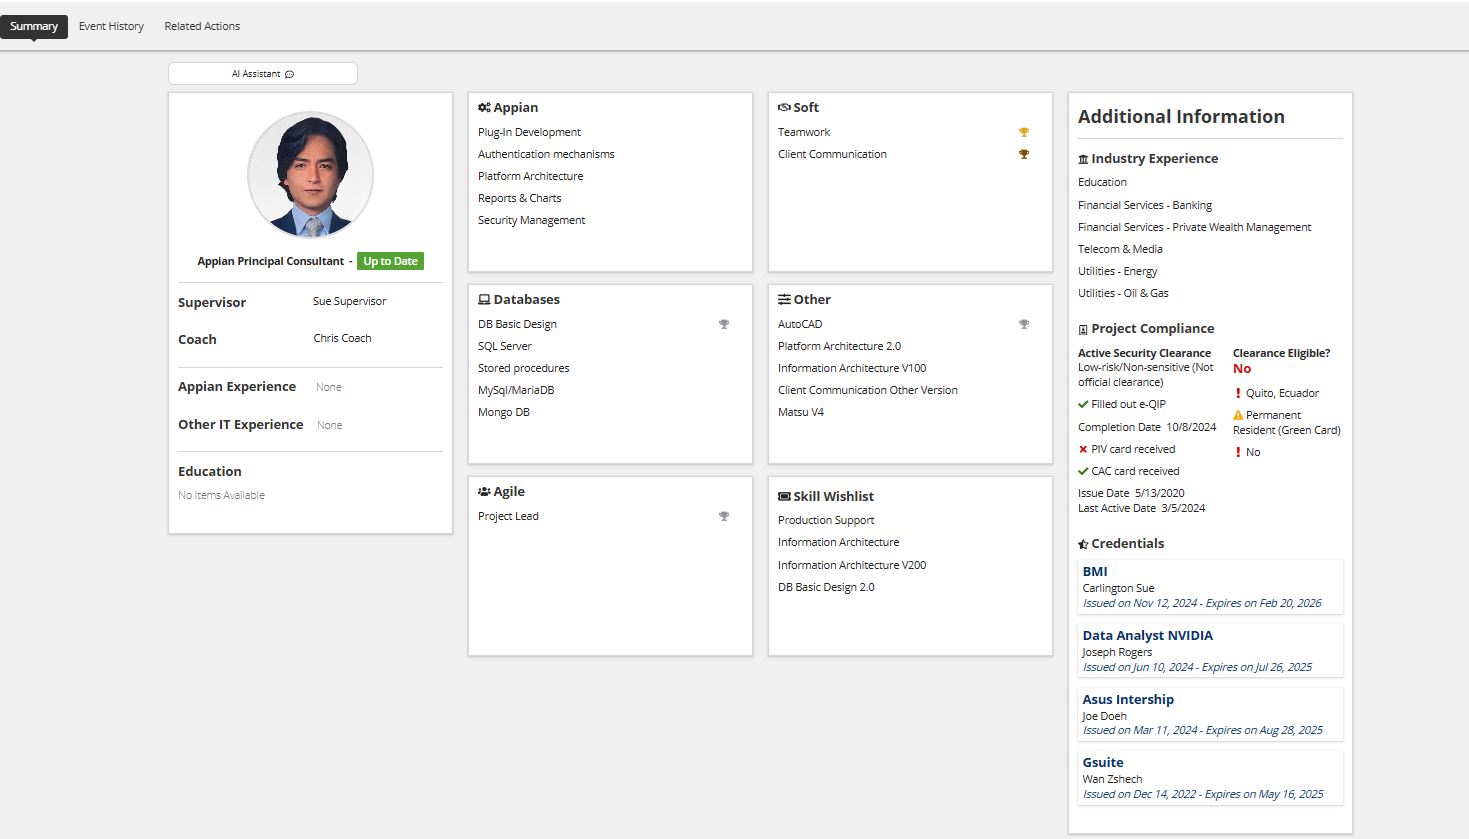Click Mongo DB entry
Viewport: 1469px width, 839px height.
click(504, 412)
